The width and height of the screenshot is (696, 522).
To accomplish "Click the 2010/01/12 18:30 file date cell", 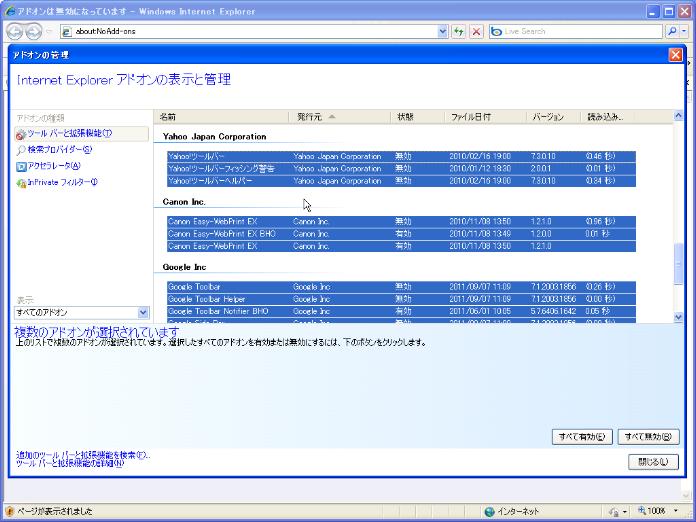I will click(480, 169).
